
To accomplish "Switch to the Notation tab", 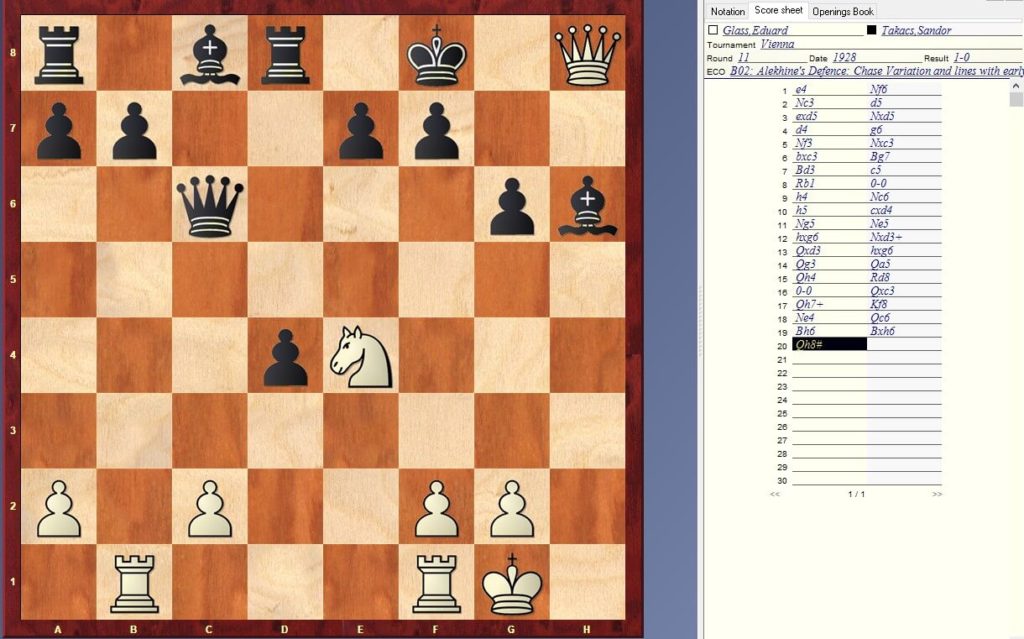I will coord(727,11).
